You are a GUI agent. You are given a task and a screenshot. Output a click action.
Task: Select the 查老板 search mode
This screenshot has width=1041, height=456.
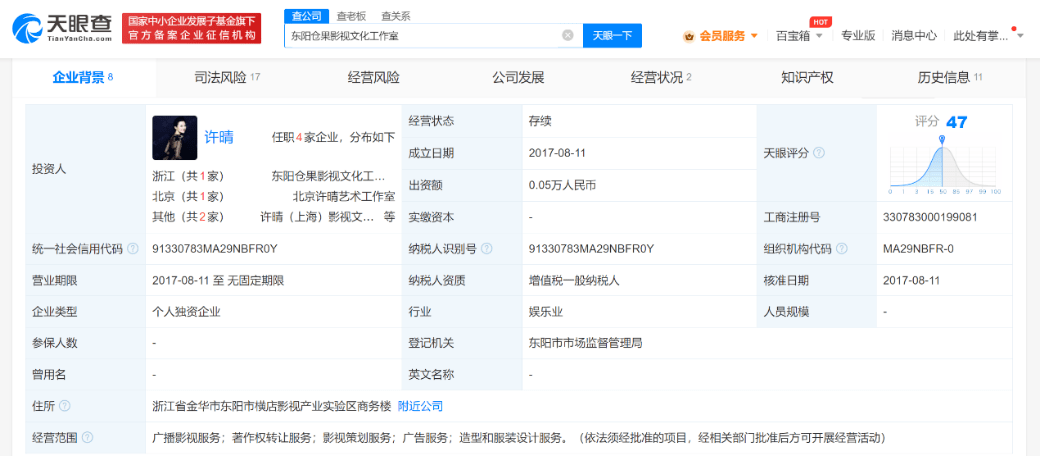350,16
